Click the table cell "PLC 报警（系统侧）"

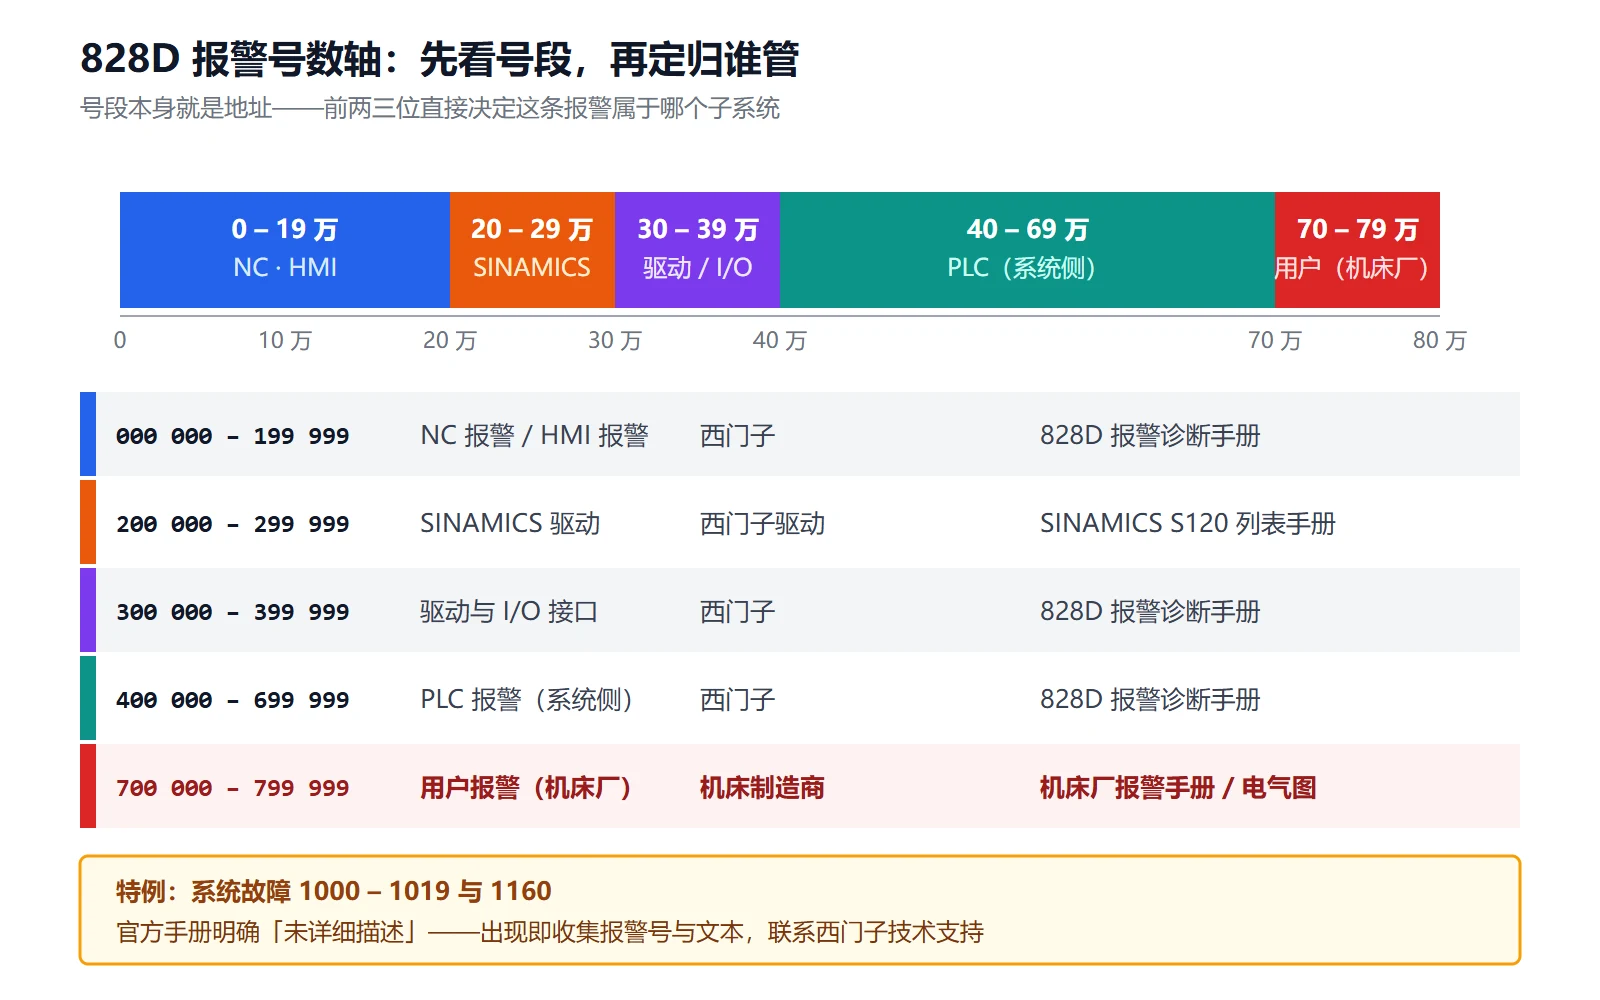tap(527, 699)
